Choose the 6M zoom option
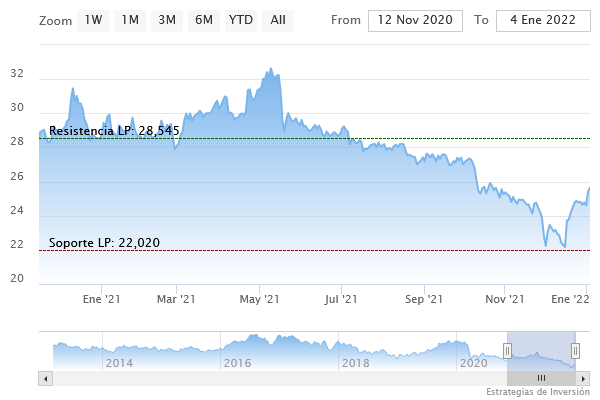 tap(204, 20)
